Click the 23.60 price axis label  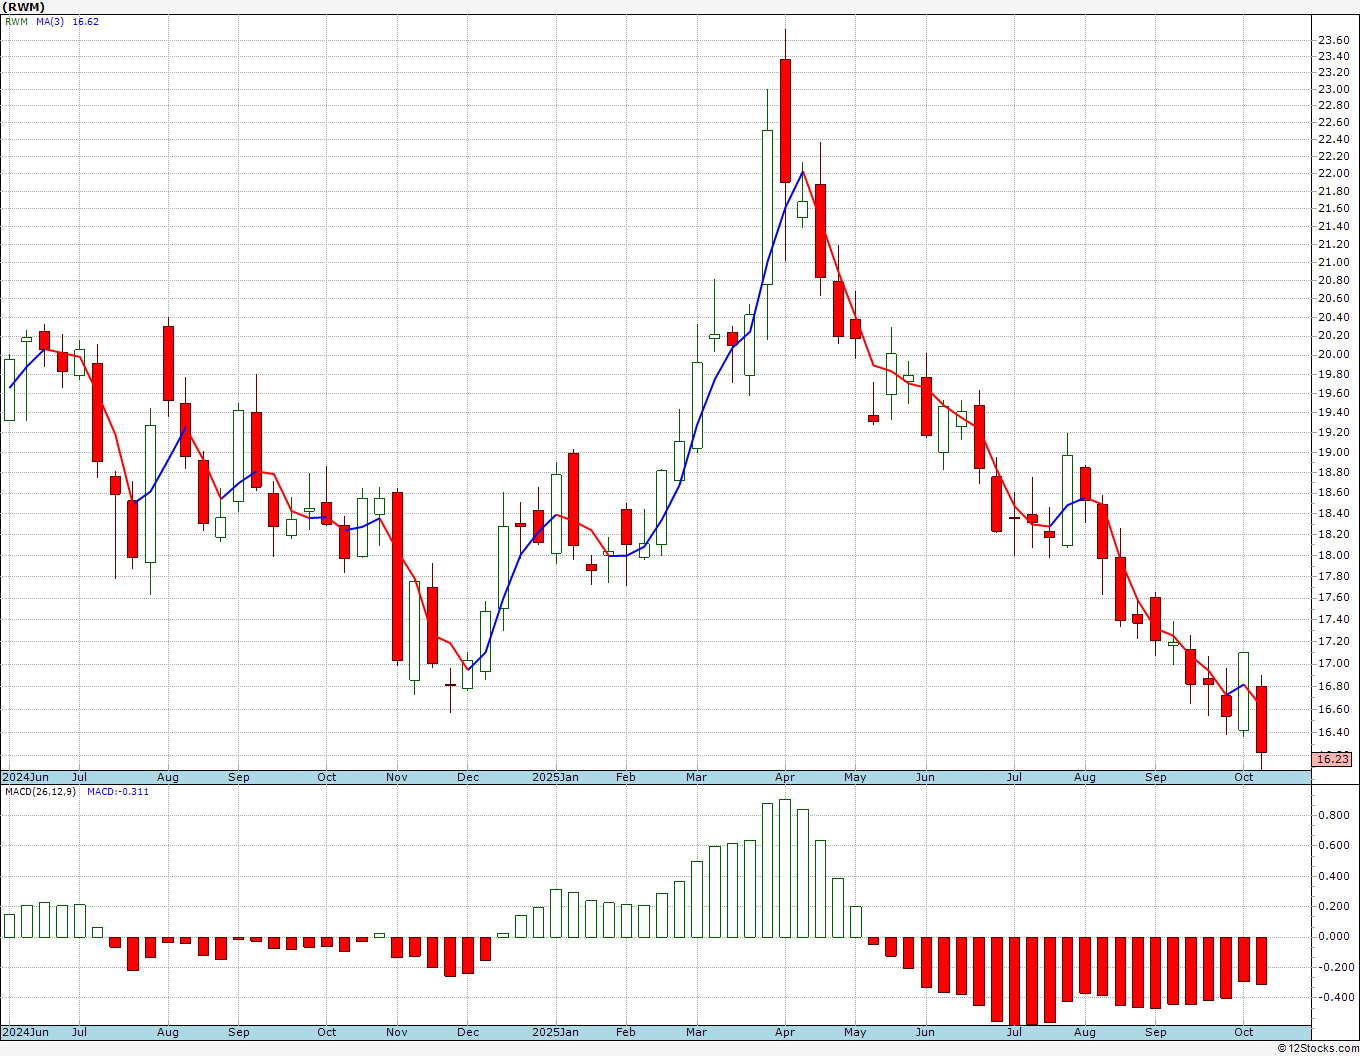1333,40
